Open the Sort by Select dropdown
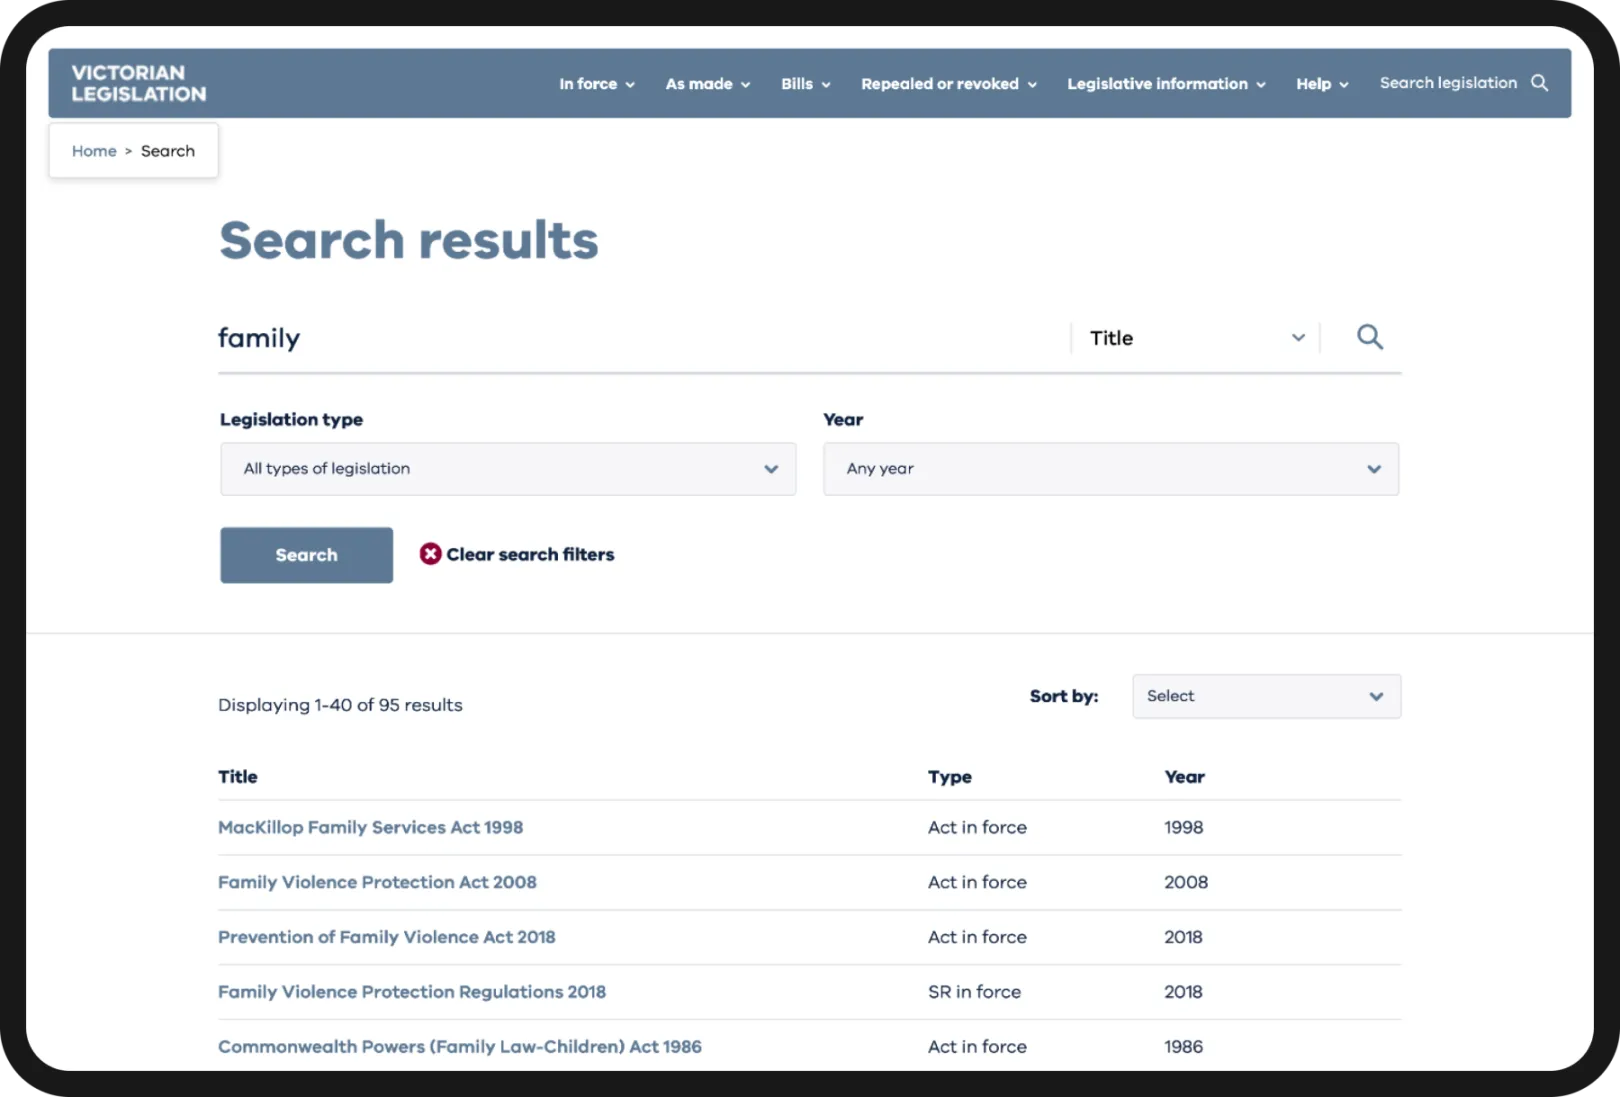1620x1097 pixels. tap(1266, 696)
